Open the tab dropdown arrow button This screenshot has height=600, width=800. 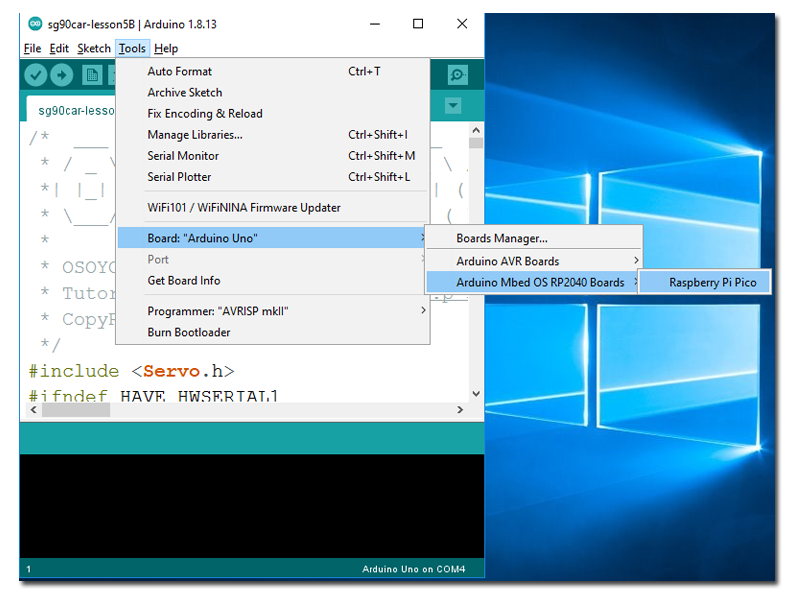coord(453,106)
